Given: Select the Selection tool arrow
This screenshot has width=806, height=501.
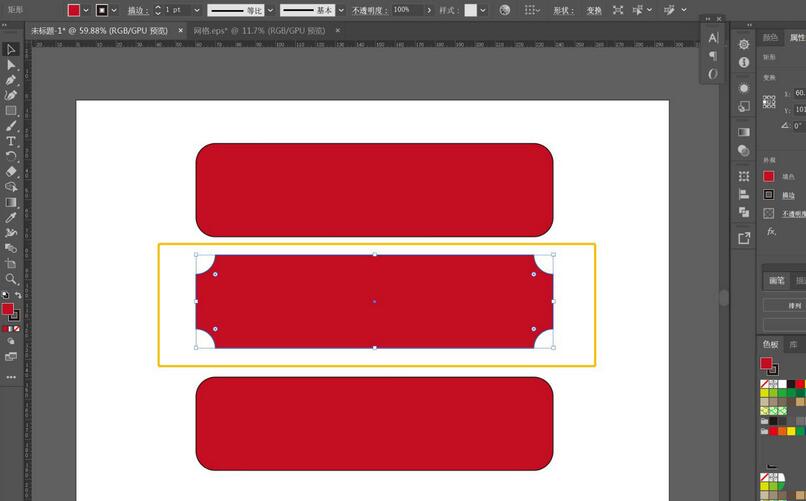Looking at the screenshot, I should (x=11, y=49).
